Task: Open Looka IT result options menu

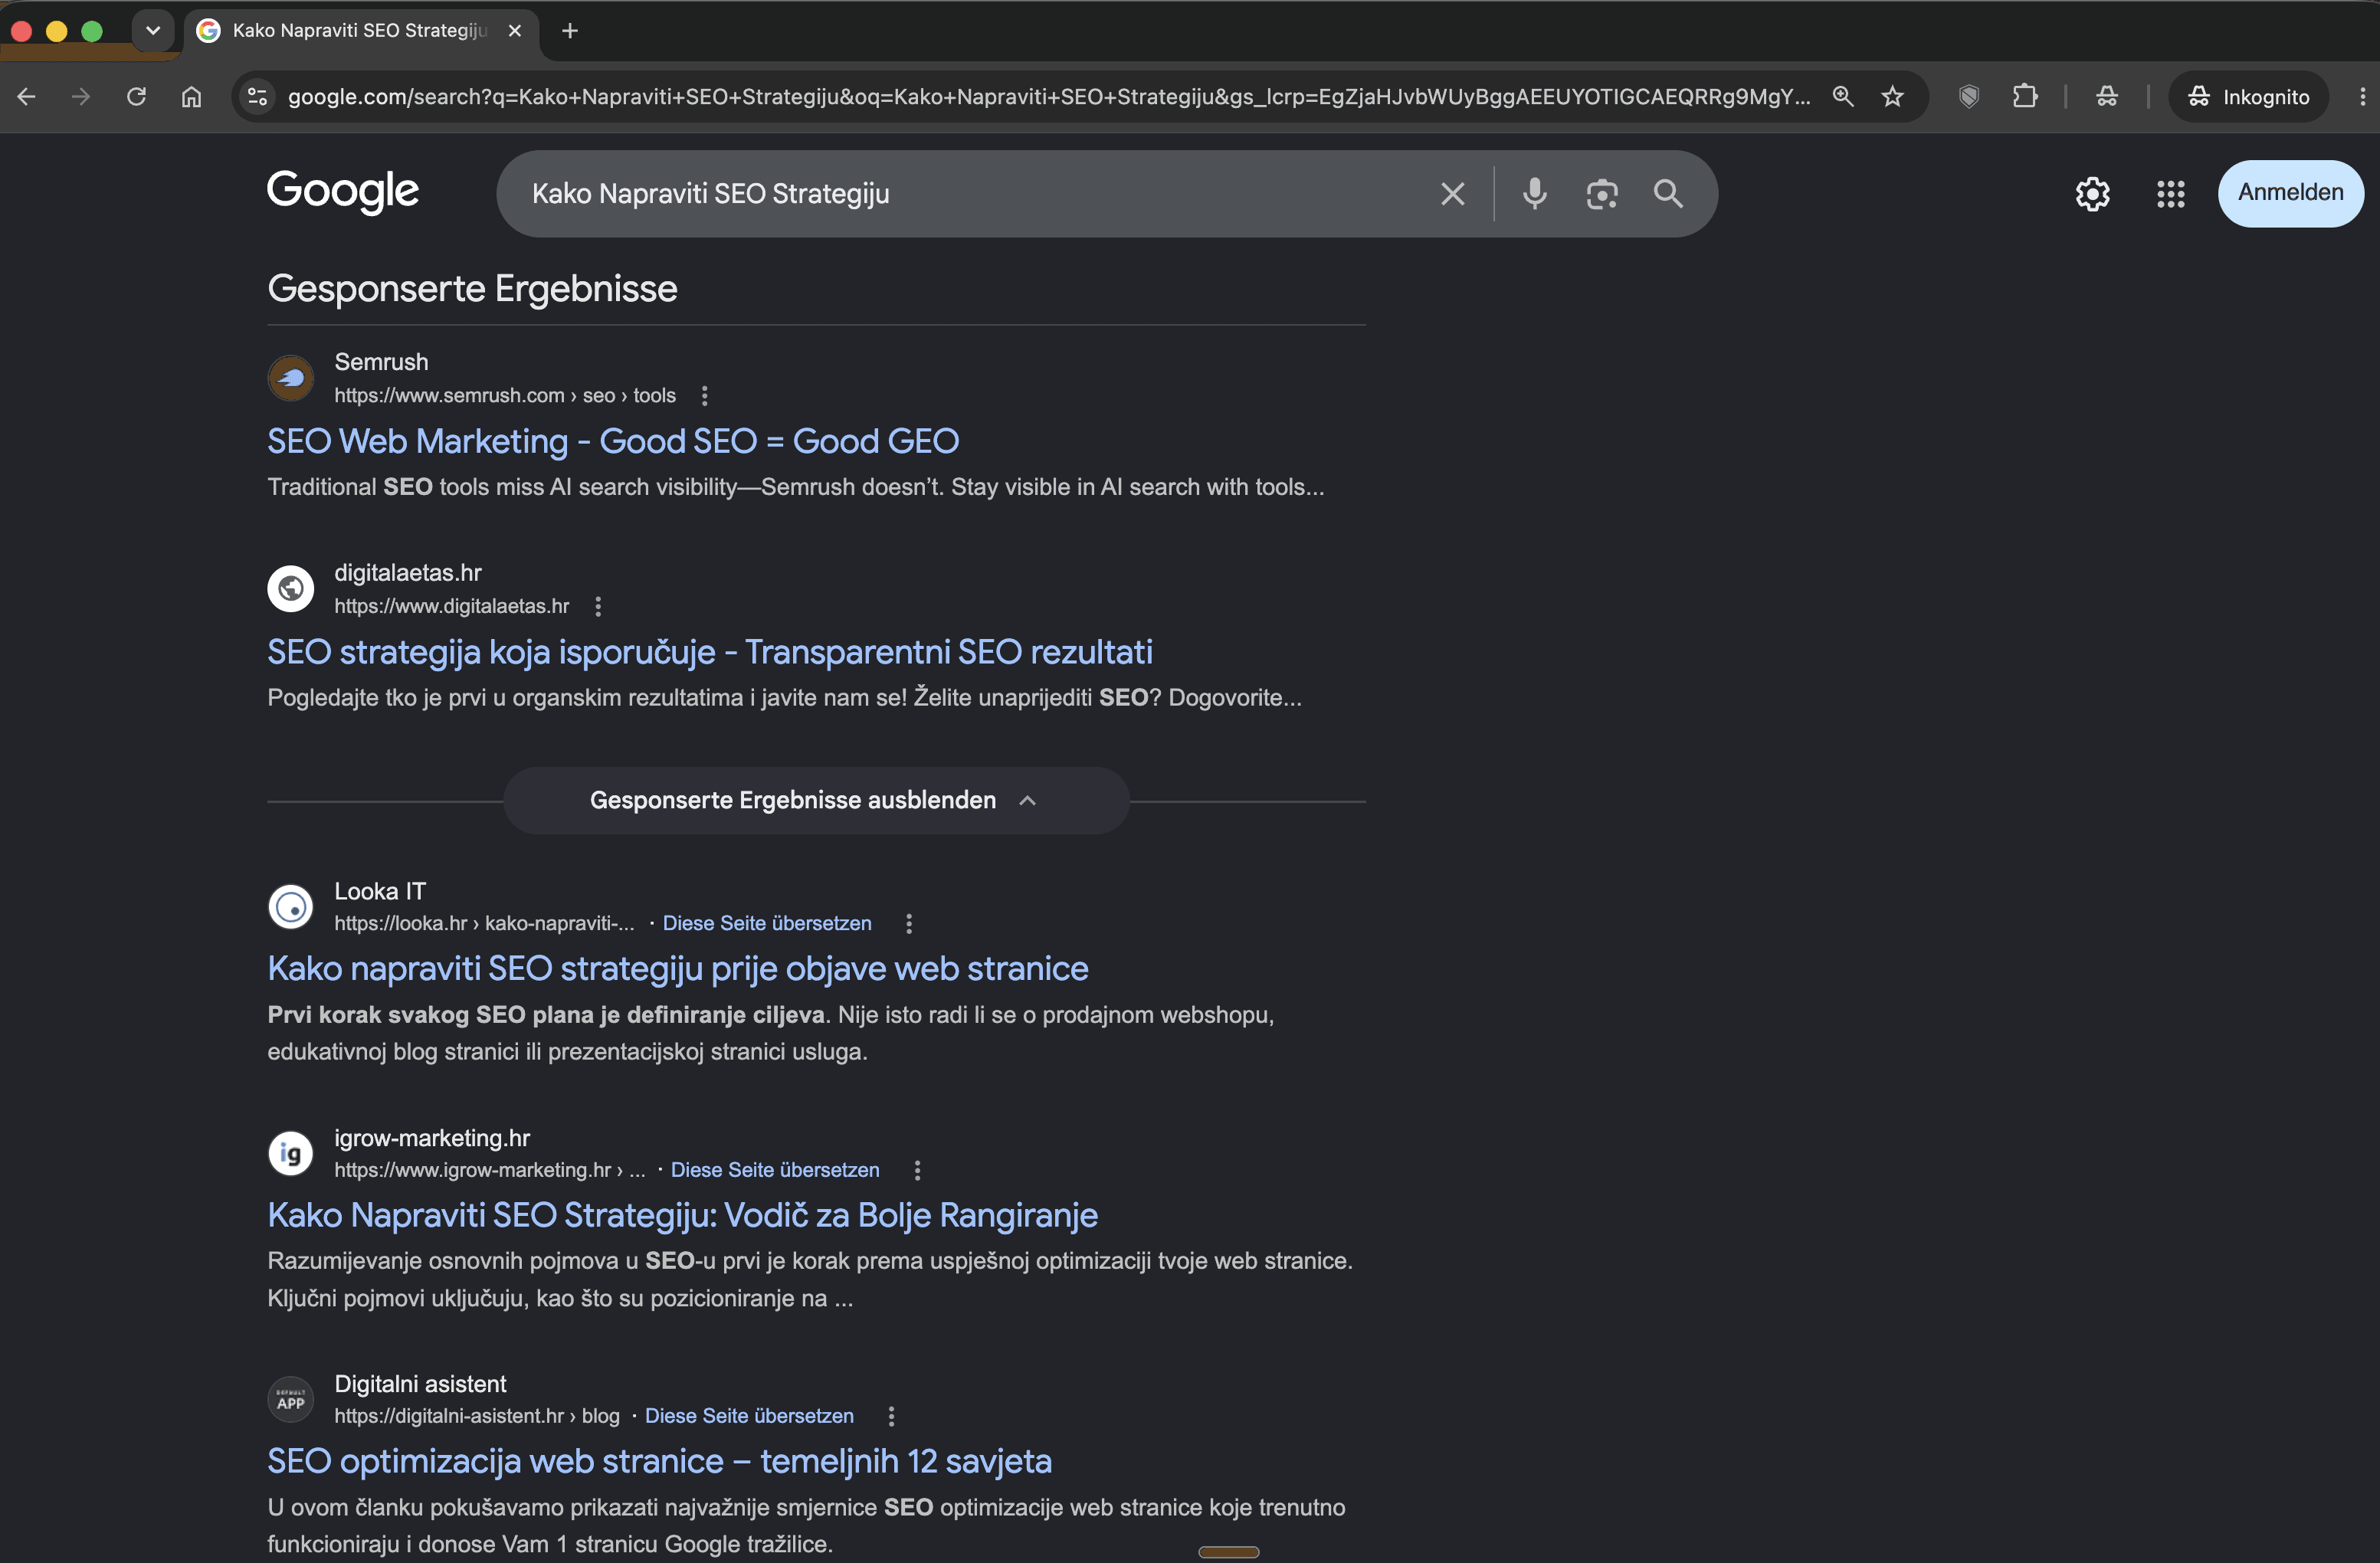Action: 909,924
